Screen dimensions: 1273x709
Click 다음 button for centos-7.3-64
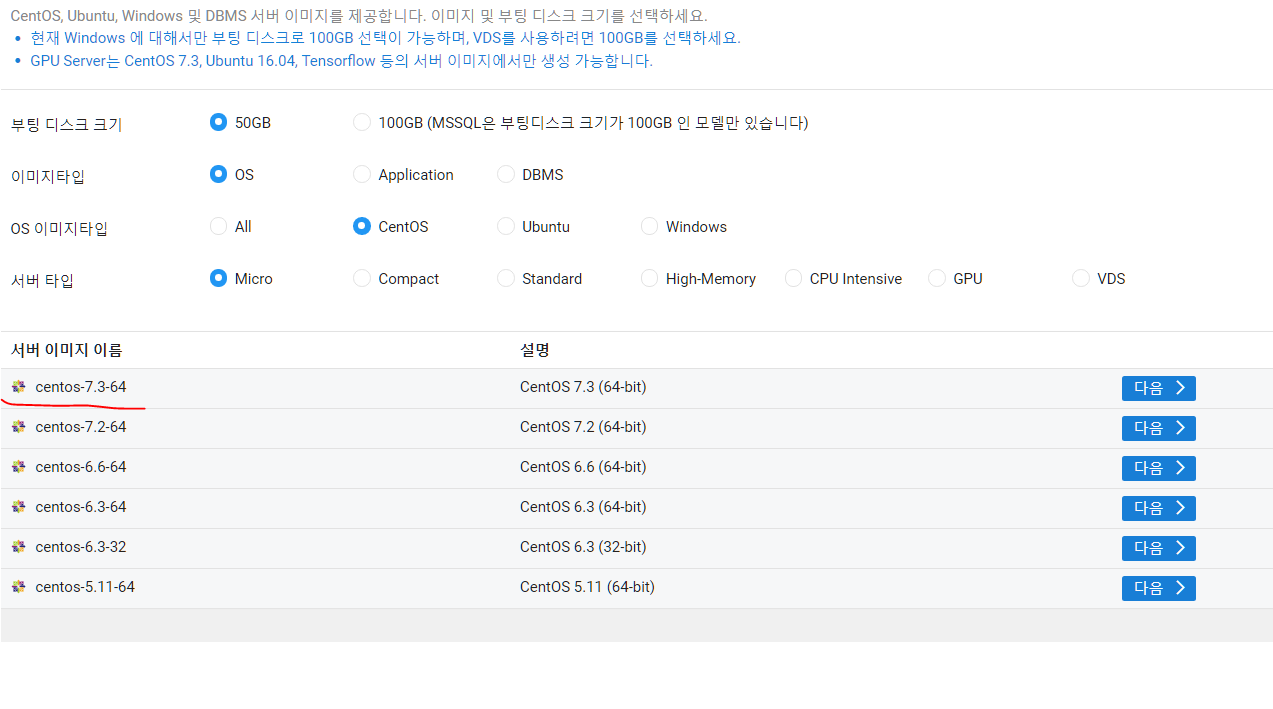1158,388
